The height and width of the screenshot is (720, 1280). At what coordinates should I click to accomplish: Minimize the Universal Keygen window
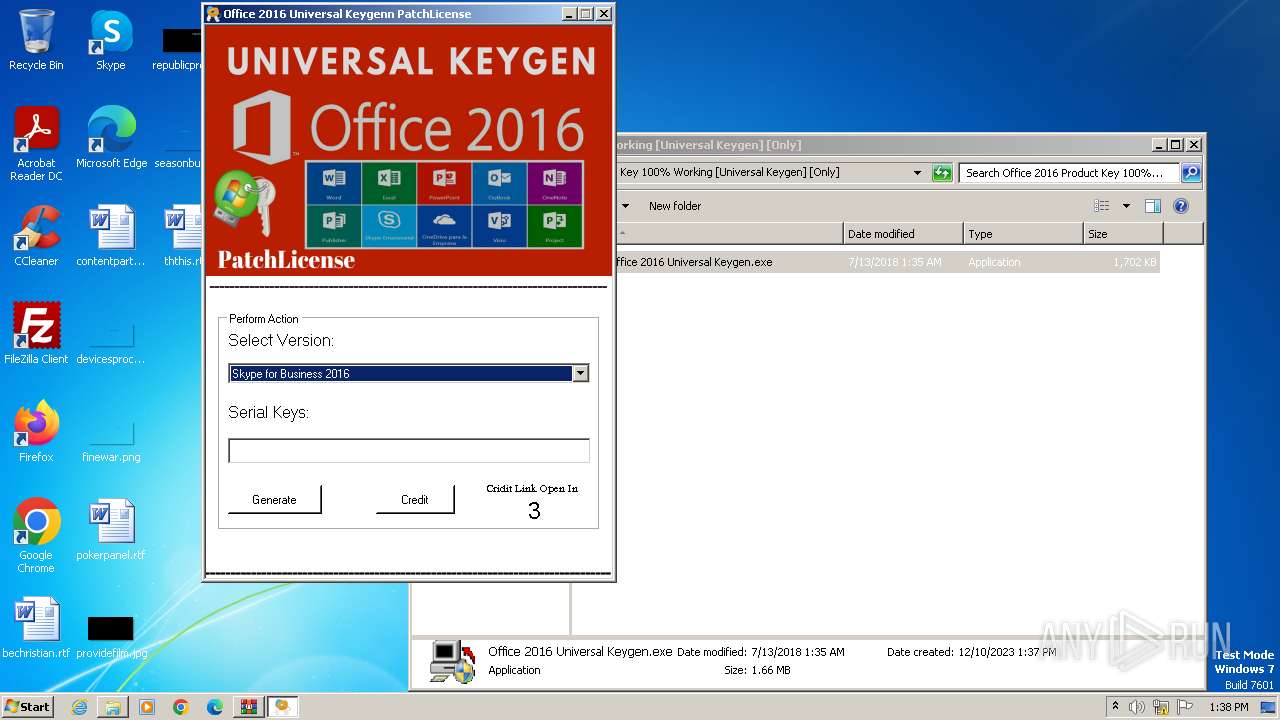(x=568, y=14)
